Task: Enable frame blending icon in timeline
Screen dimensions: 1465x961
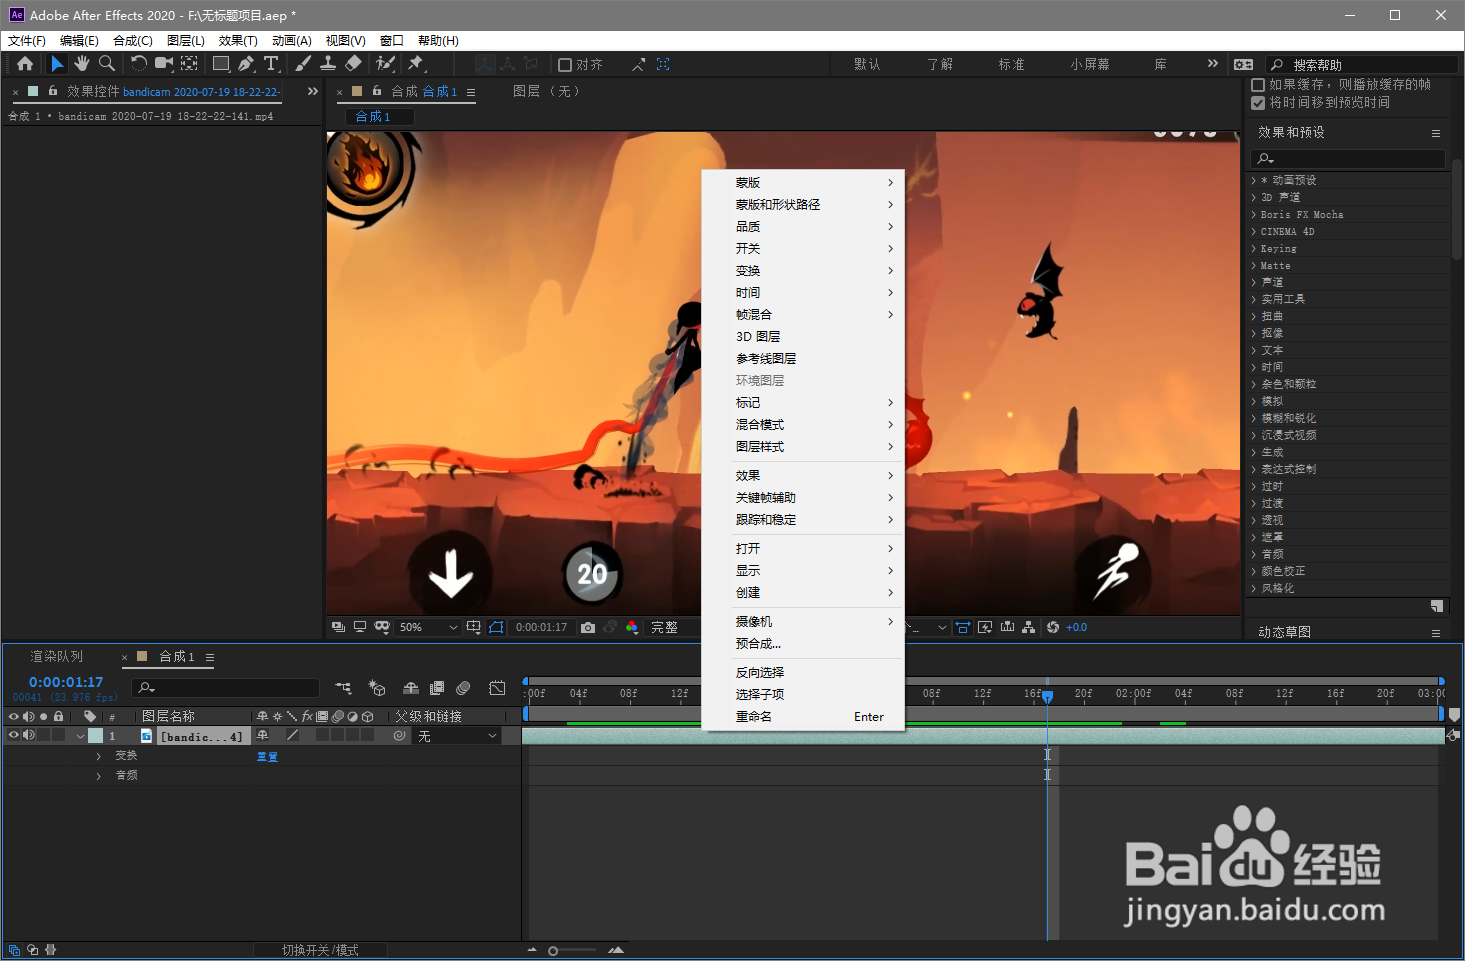Action: click(437, 688)
